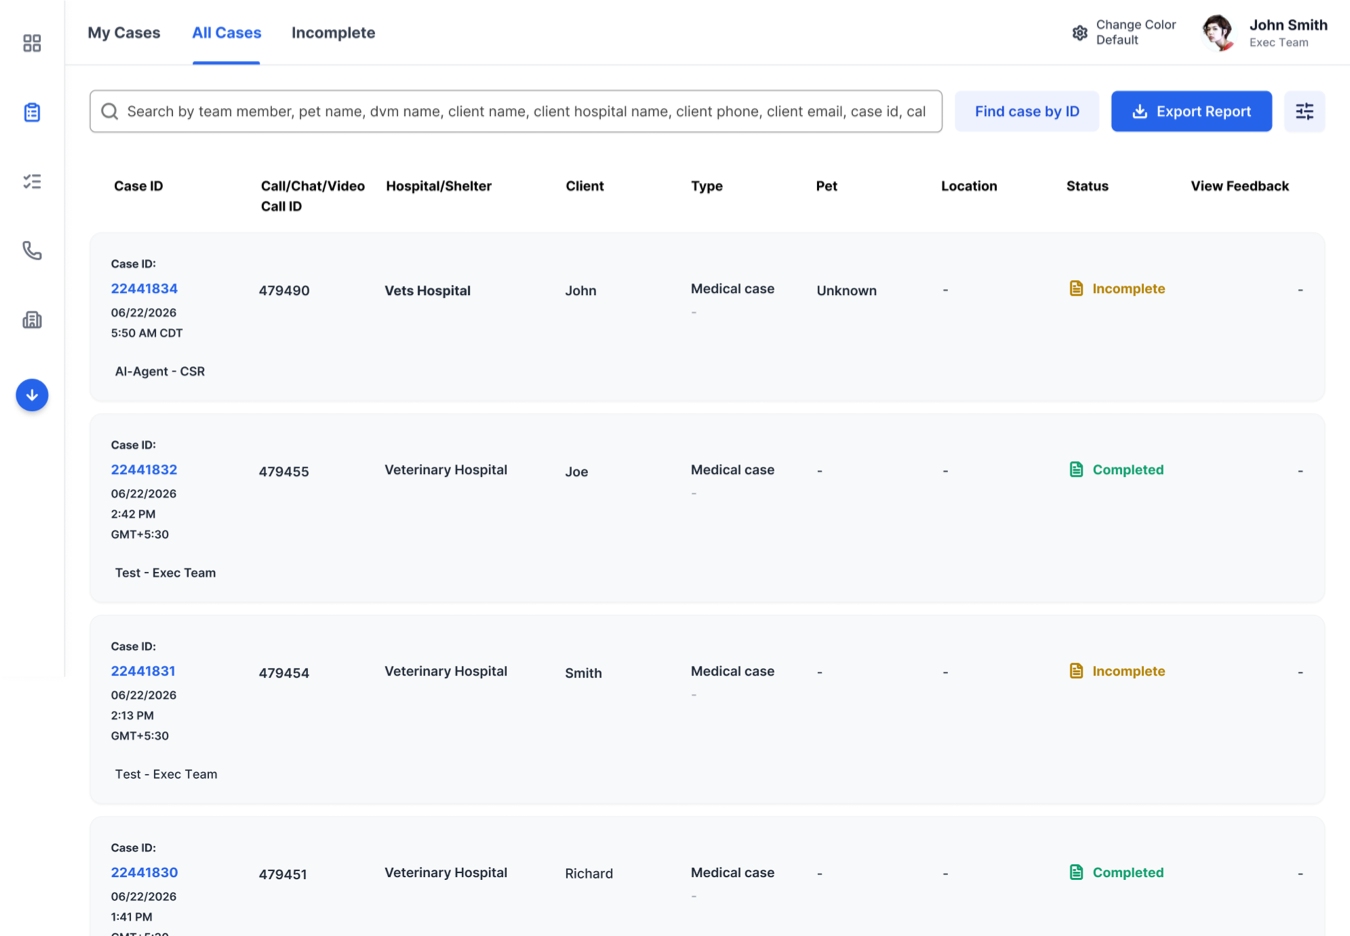Open the dashboard grid icon in sidebar
Viewport: 1350px width, 936px height.
point(32,43)
